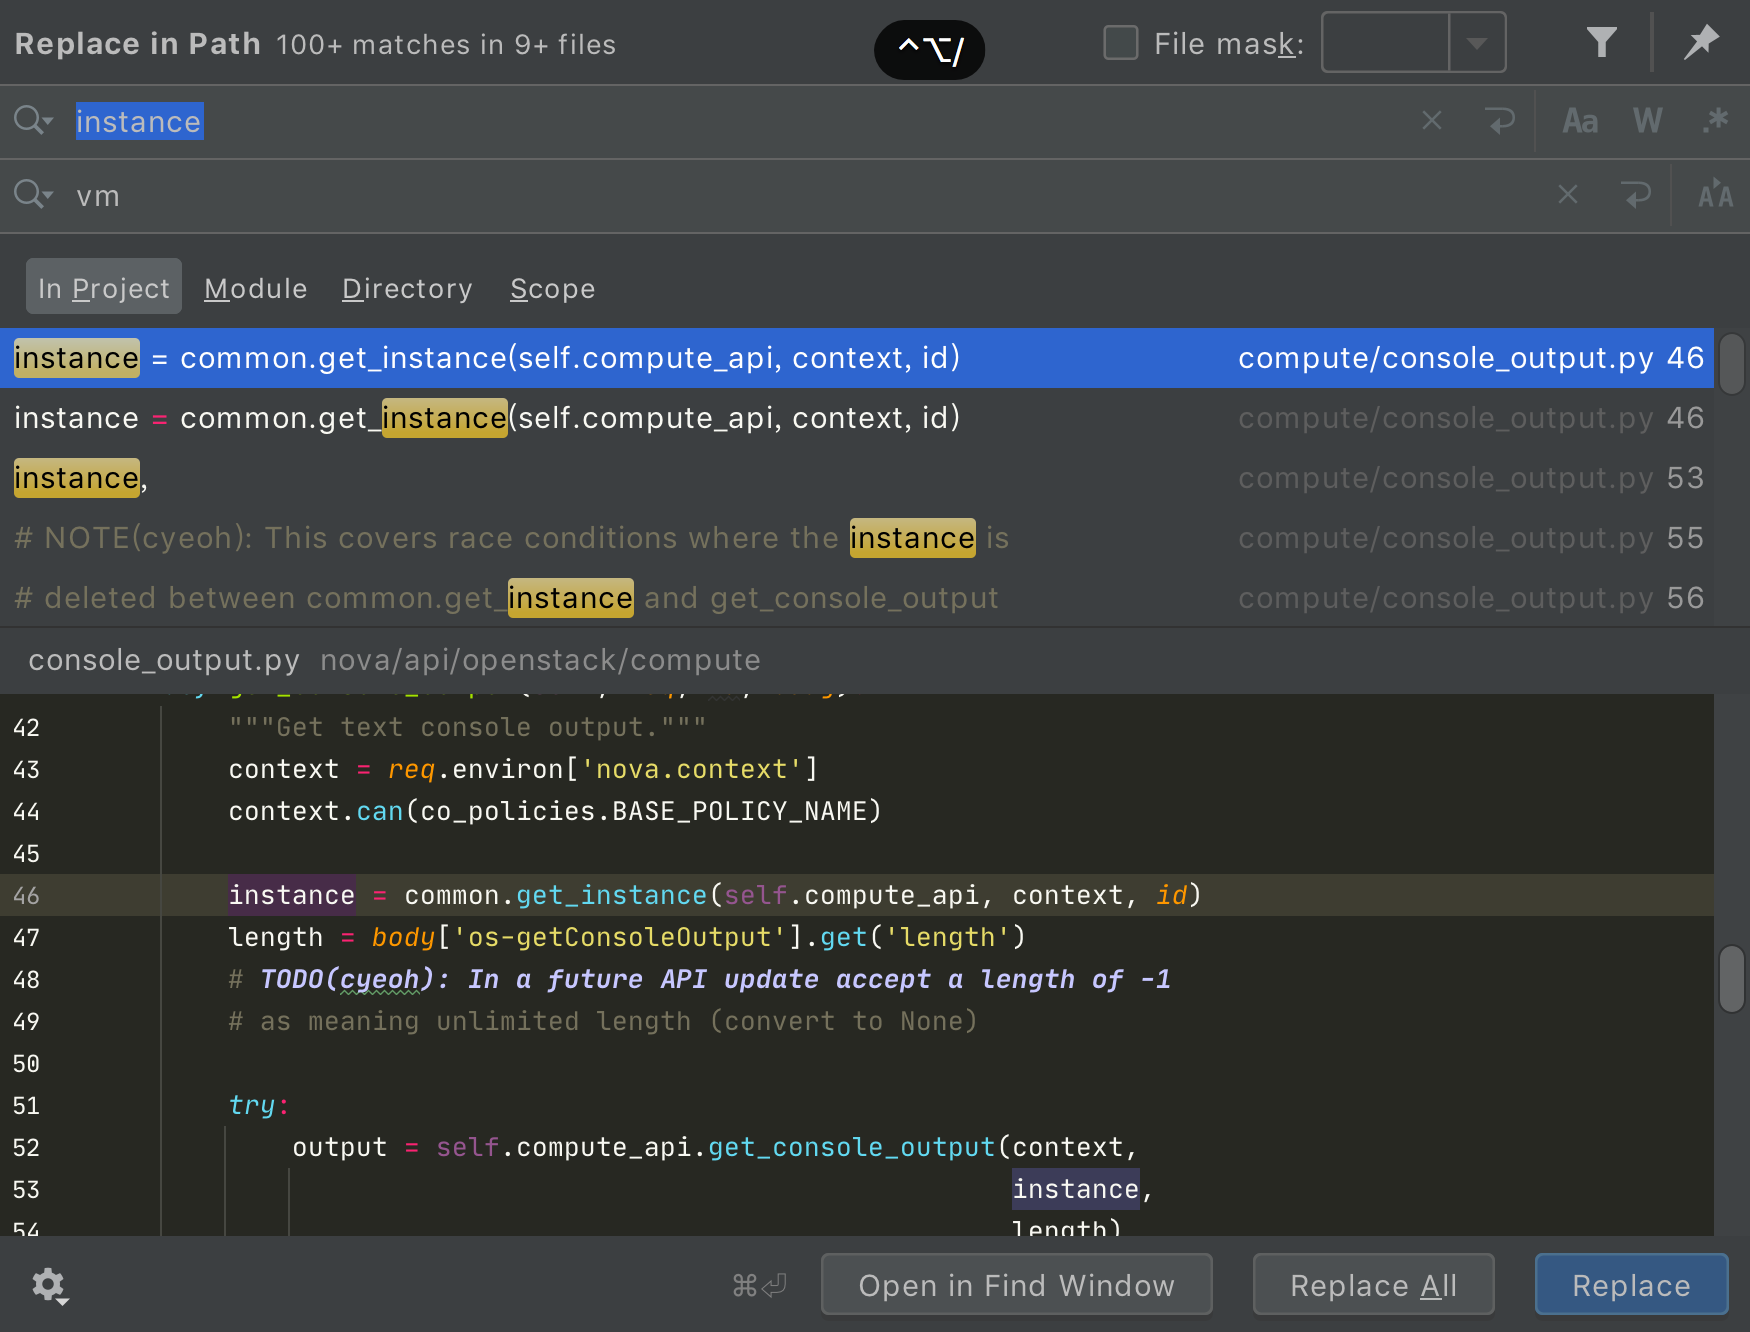Insert new line in replace field

(1636, 195)
